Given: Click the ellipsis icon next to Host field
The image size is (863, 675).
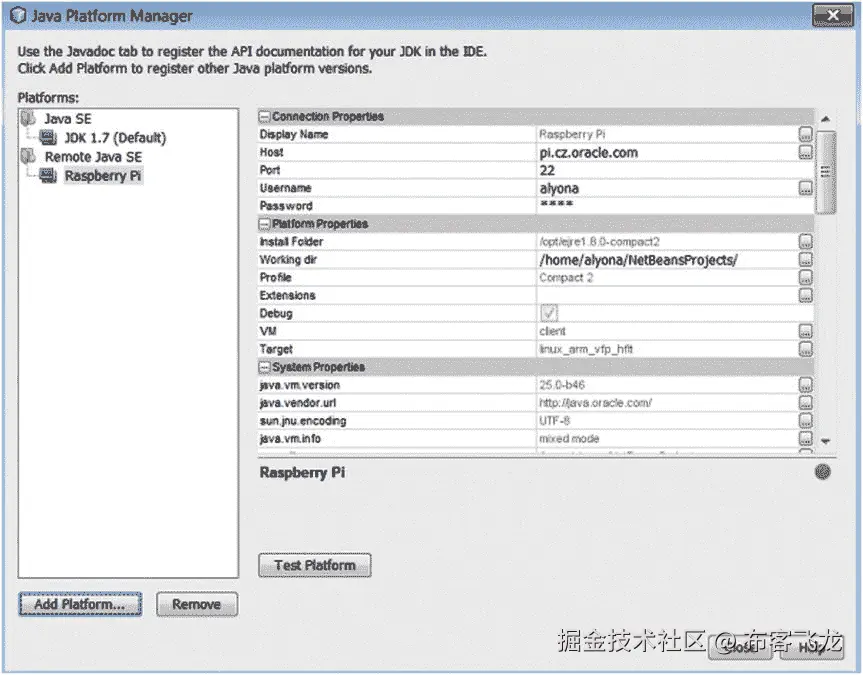Looking at the screenshot, I should [x=808, y=152].
